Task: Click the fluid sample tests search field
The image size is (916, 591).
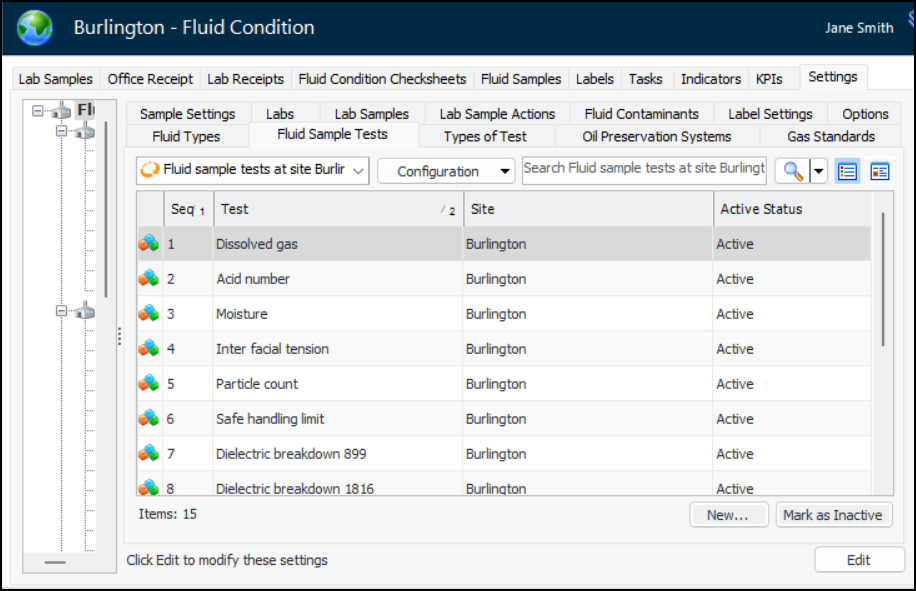Action: [x=644, y=169]
